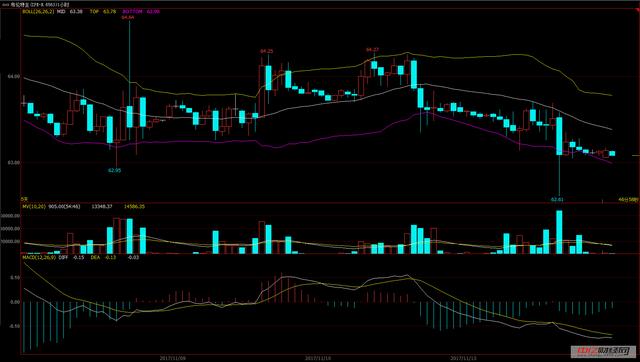Click the watermark logo in bottom-right corner

(602, 351)
